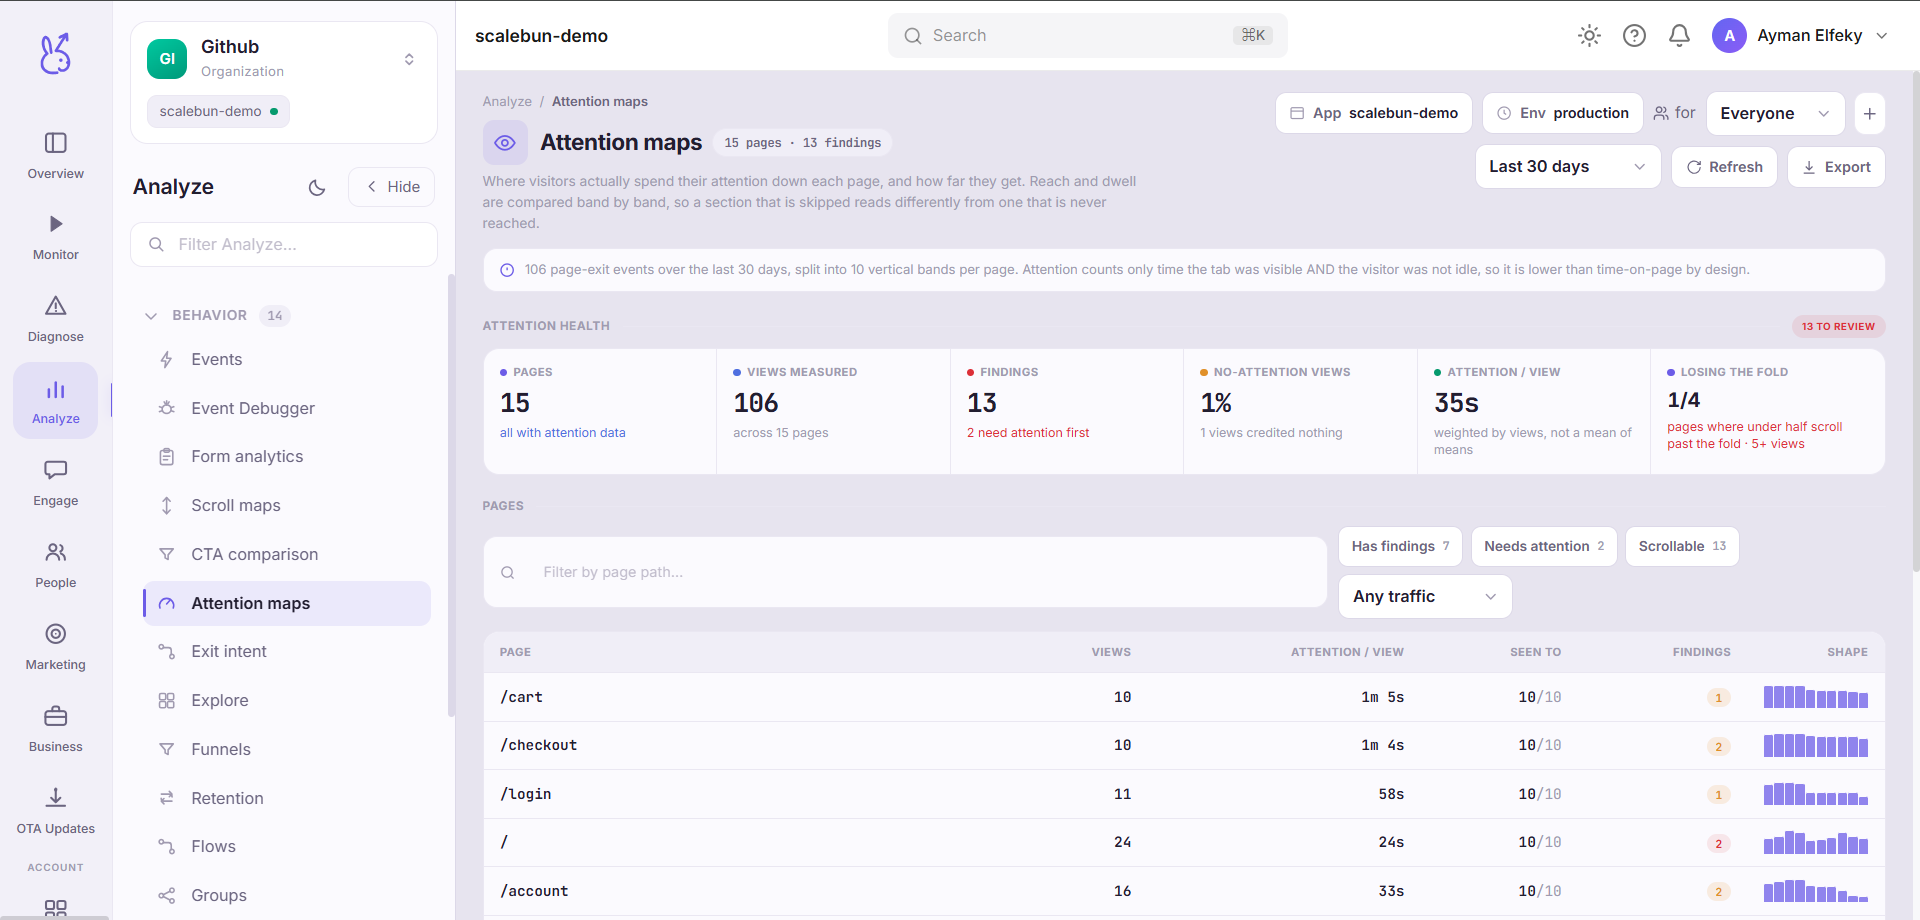This screenshot has width=1920, height=920.
Task: Select CTA comparison menu item
Action: click(x=287, y=554)
